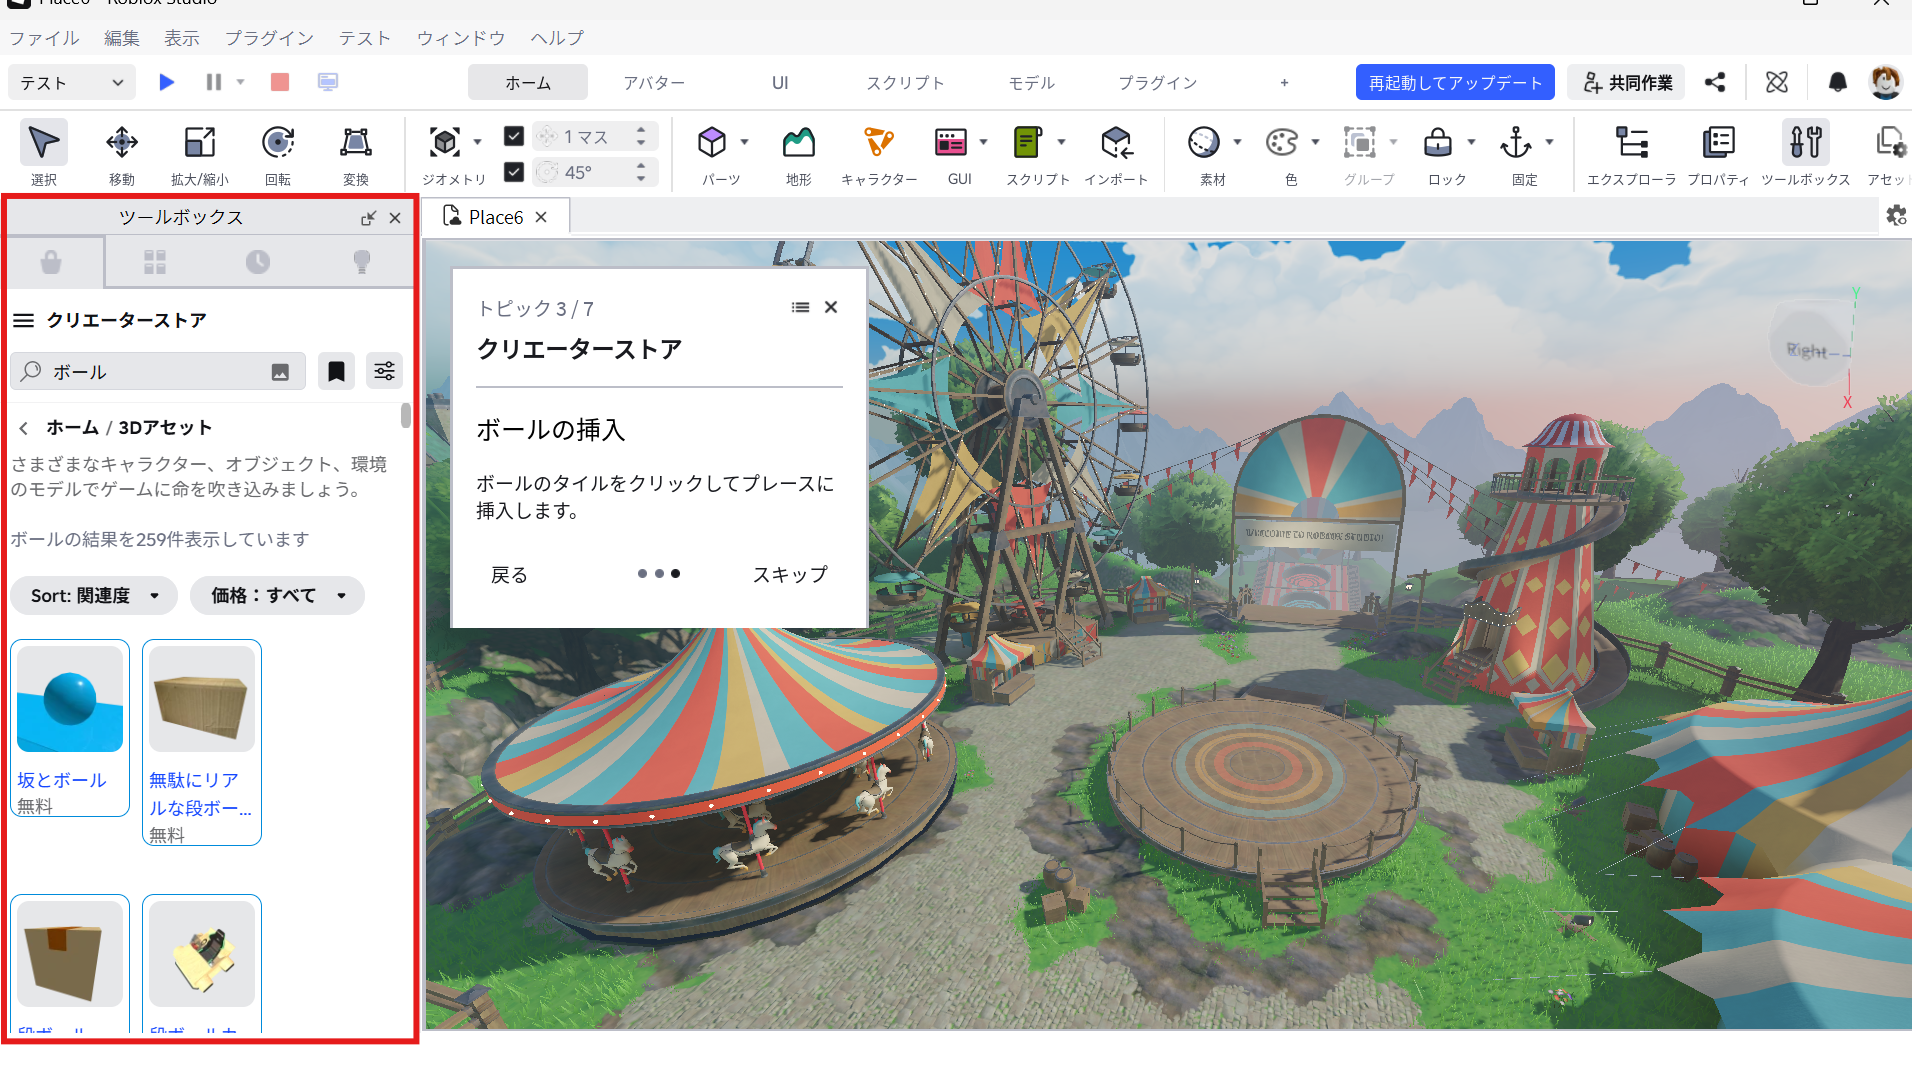Screen dimensions: 1912x1074
Task: Click the ホーム breadcrumb link
Action: click(x=72, y=427)
